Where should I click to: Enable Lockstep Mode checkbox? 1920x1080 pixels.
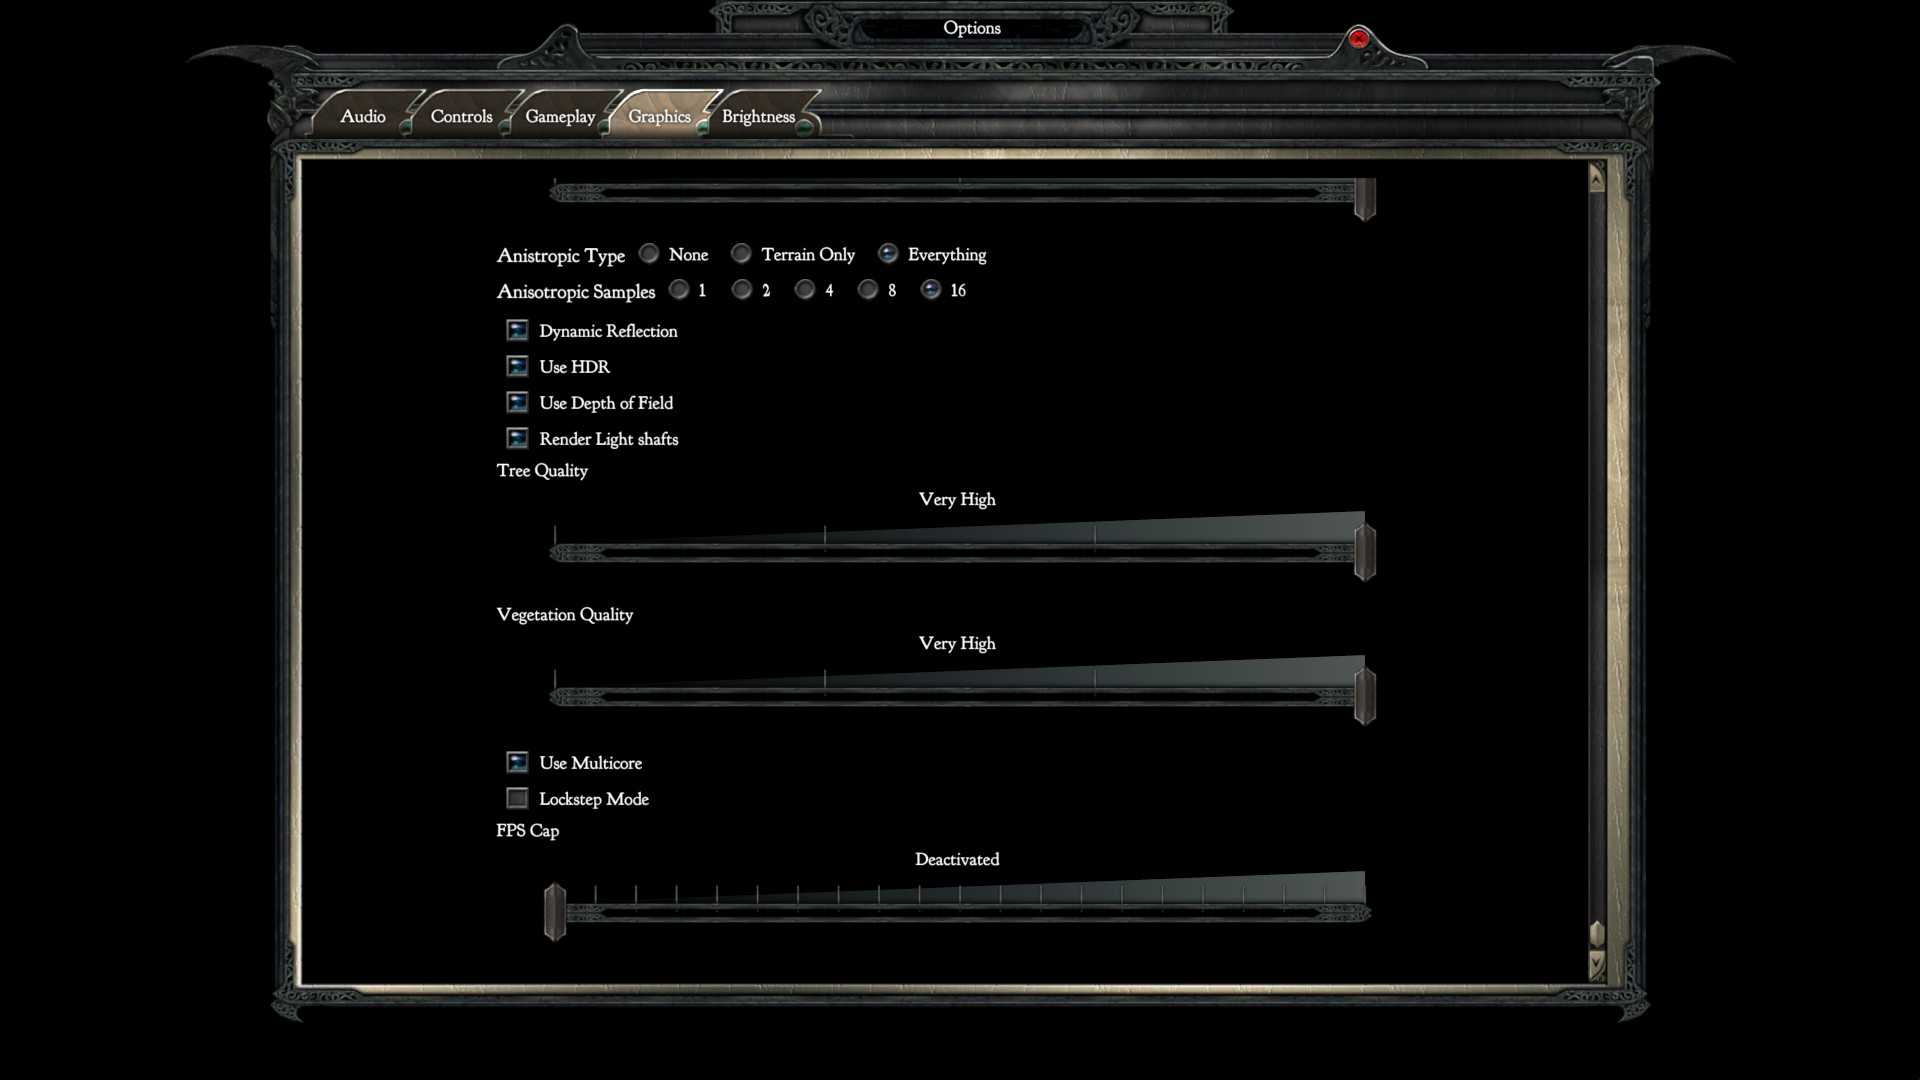[517, 799]
